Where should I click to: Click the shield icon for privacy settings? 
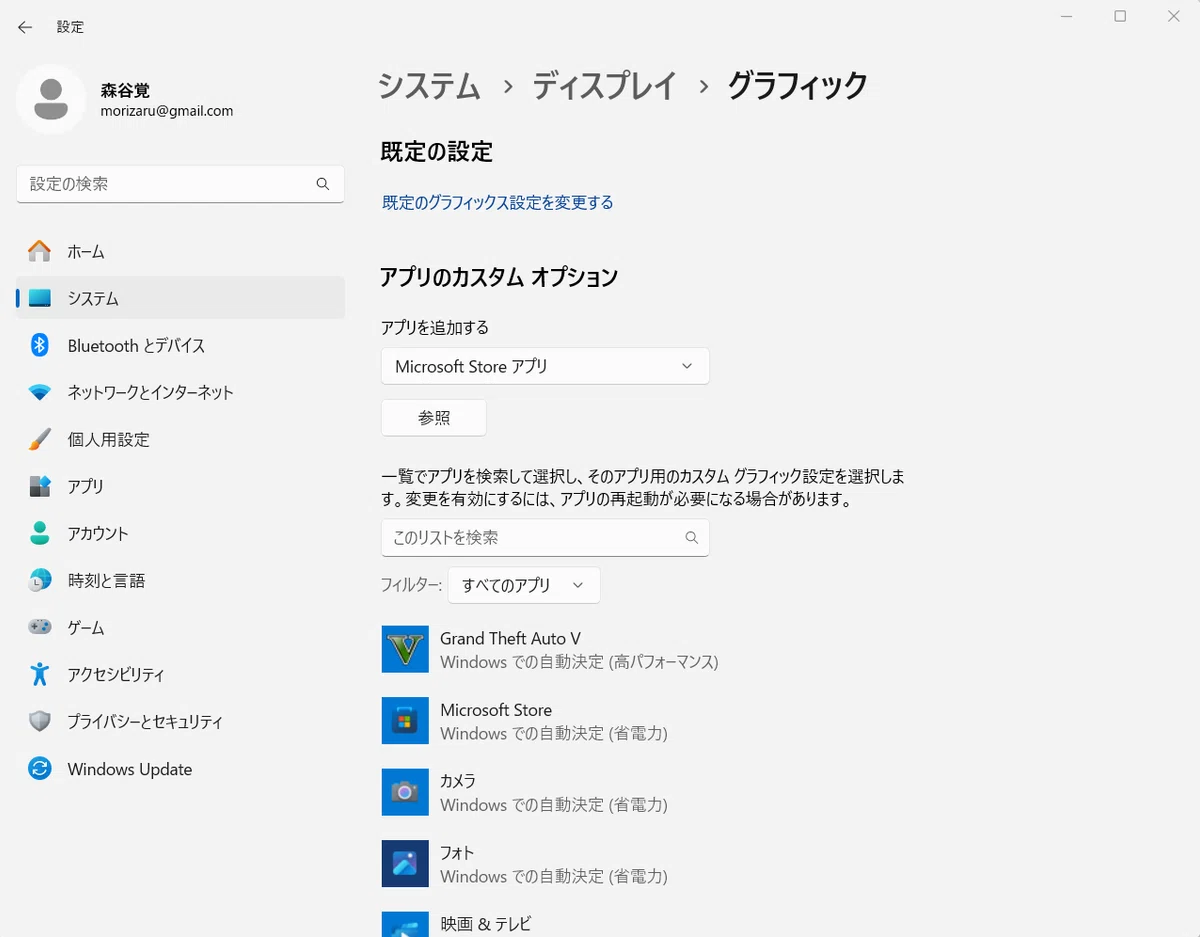[x=39, y=721]
